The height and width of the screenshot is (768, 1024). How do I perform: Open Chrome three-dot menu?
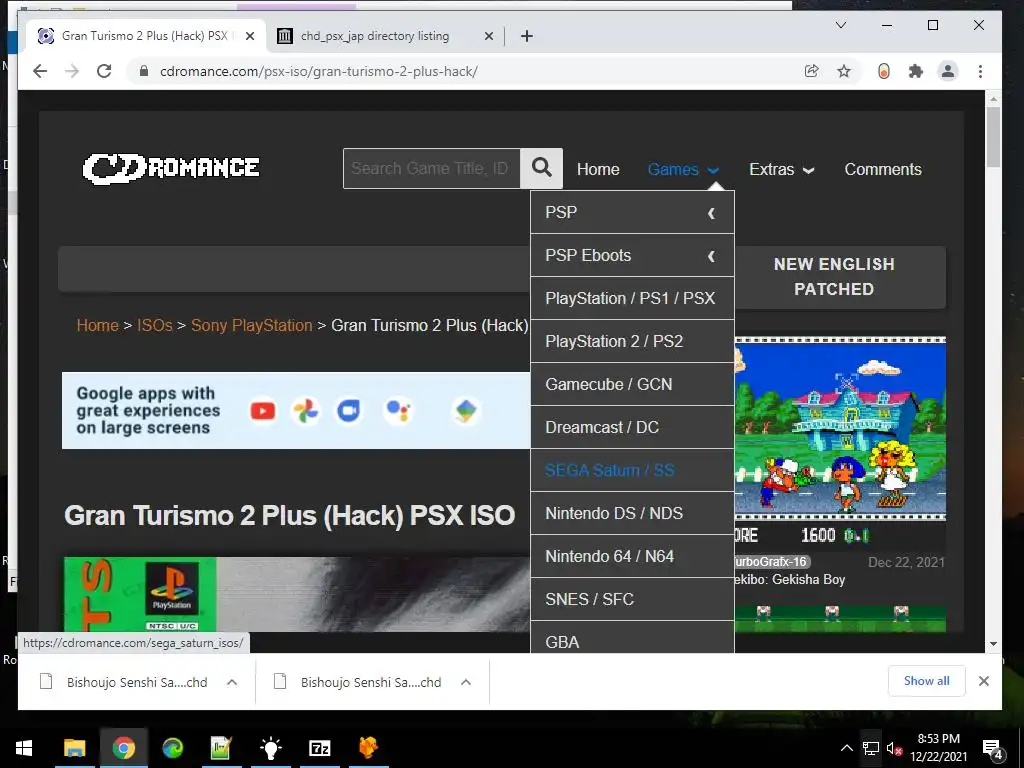point(980,71)
